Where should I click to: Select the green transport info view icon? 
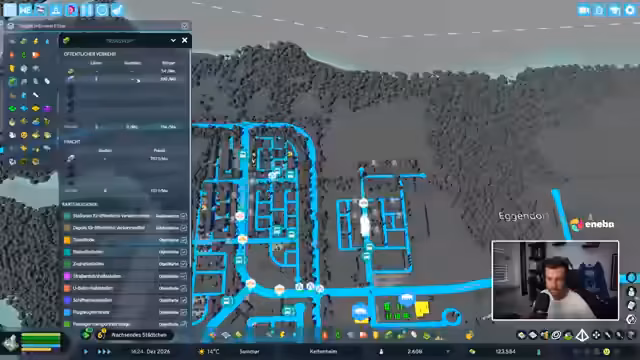coord(13,82)
